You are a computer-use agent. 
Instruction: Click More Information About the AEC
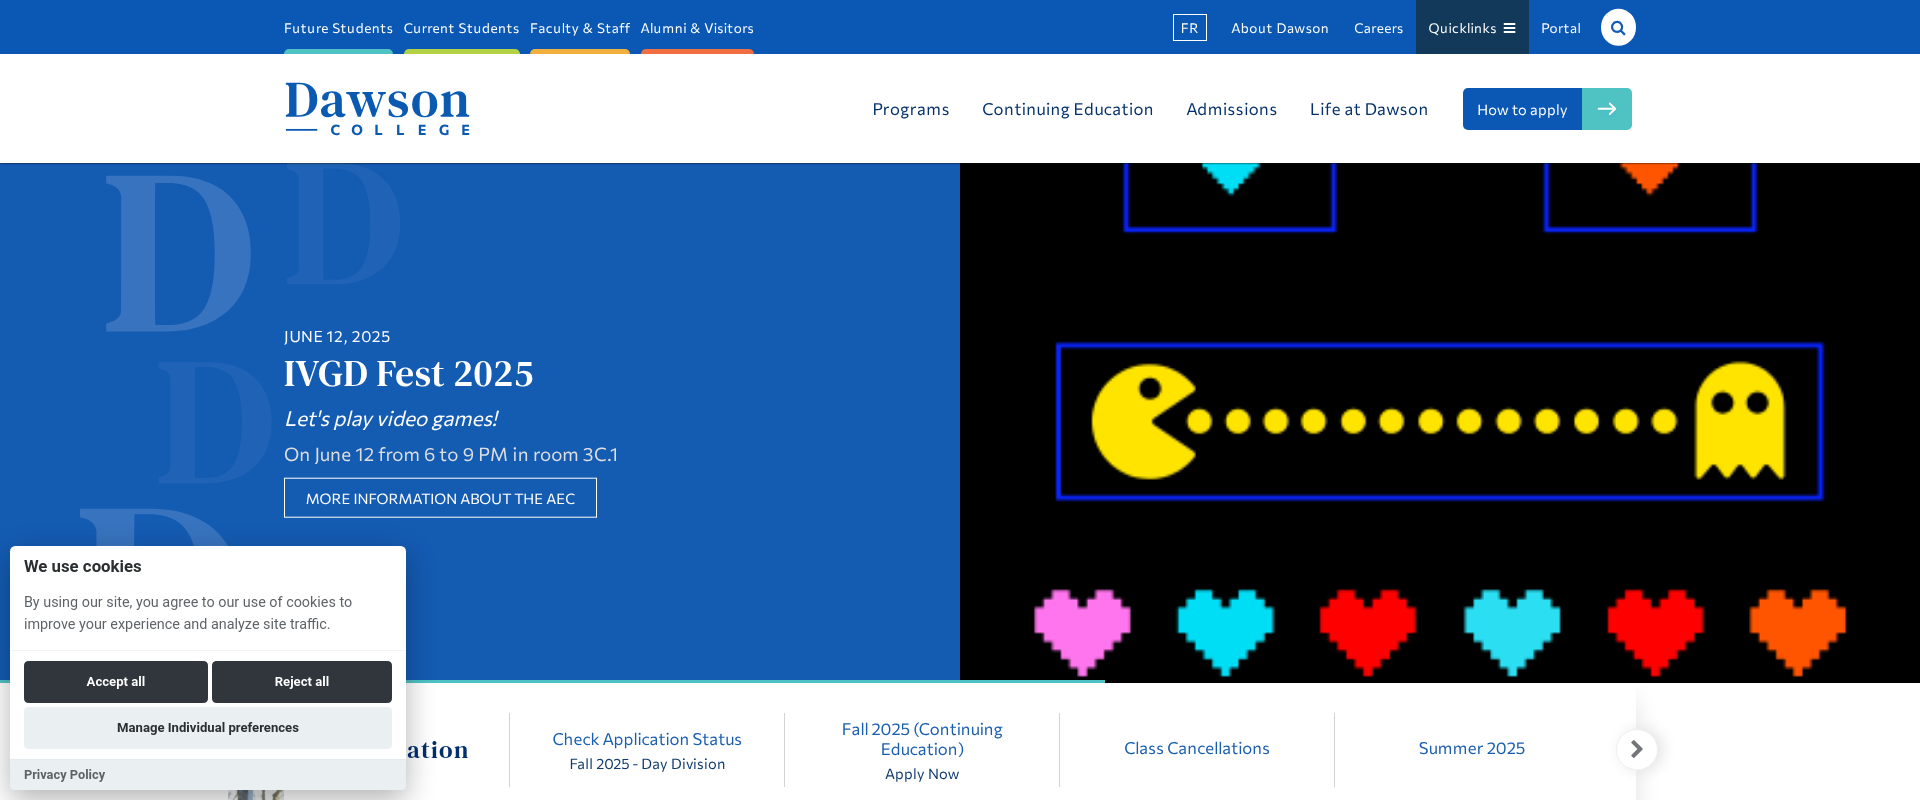[440, 498]
